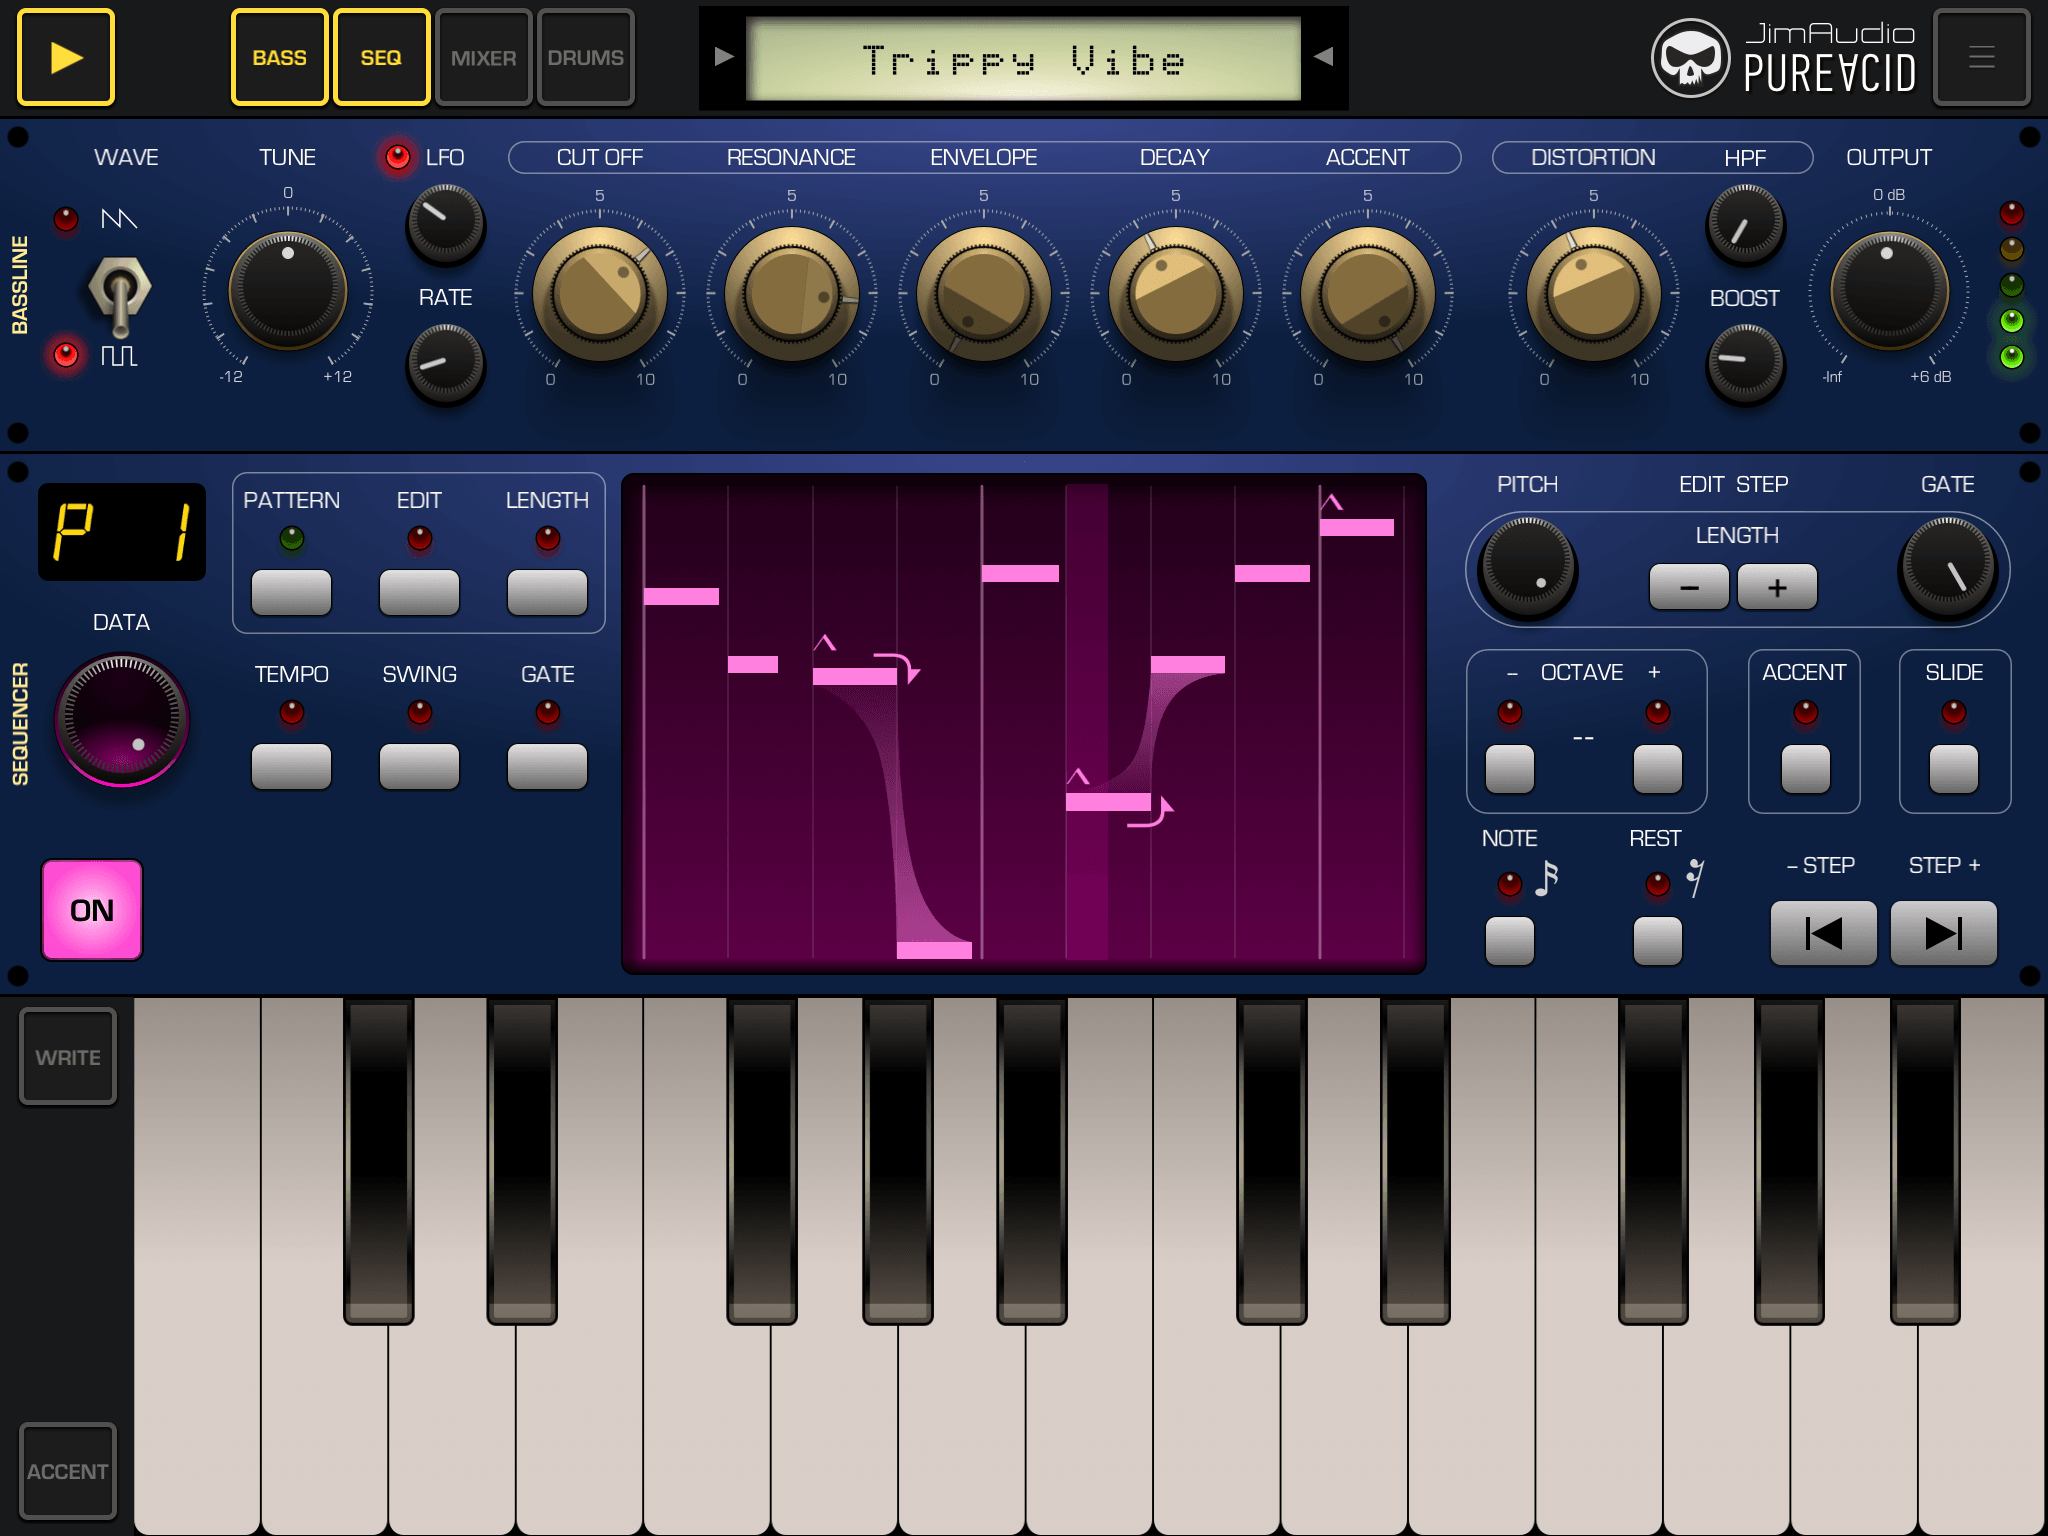The width and height of the screenshot is (2048, 1536).
Task: Switch to the MIXER tab
Action: coord(483,58)
